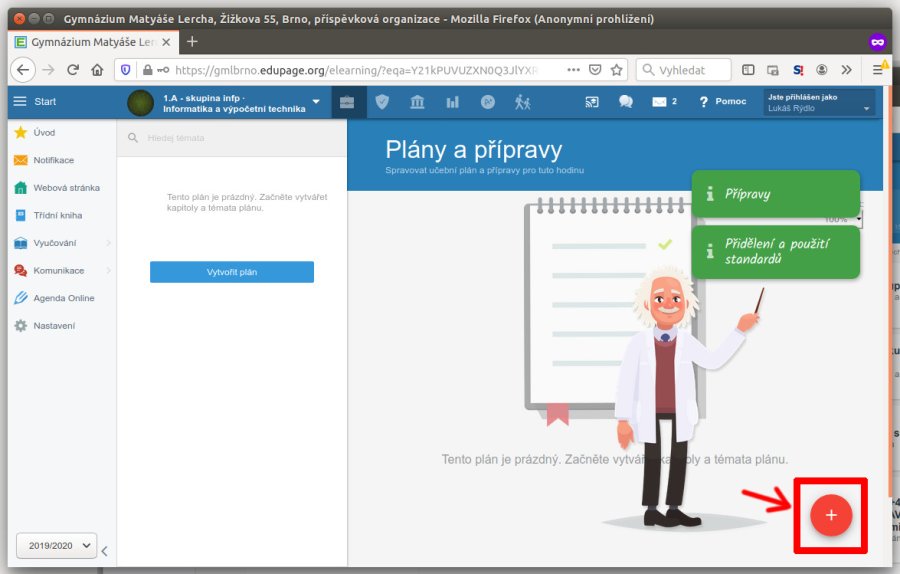Open the chat bubbles icon
The image size is (900, 574).
[x=626, y=102]
